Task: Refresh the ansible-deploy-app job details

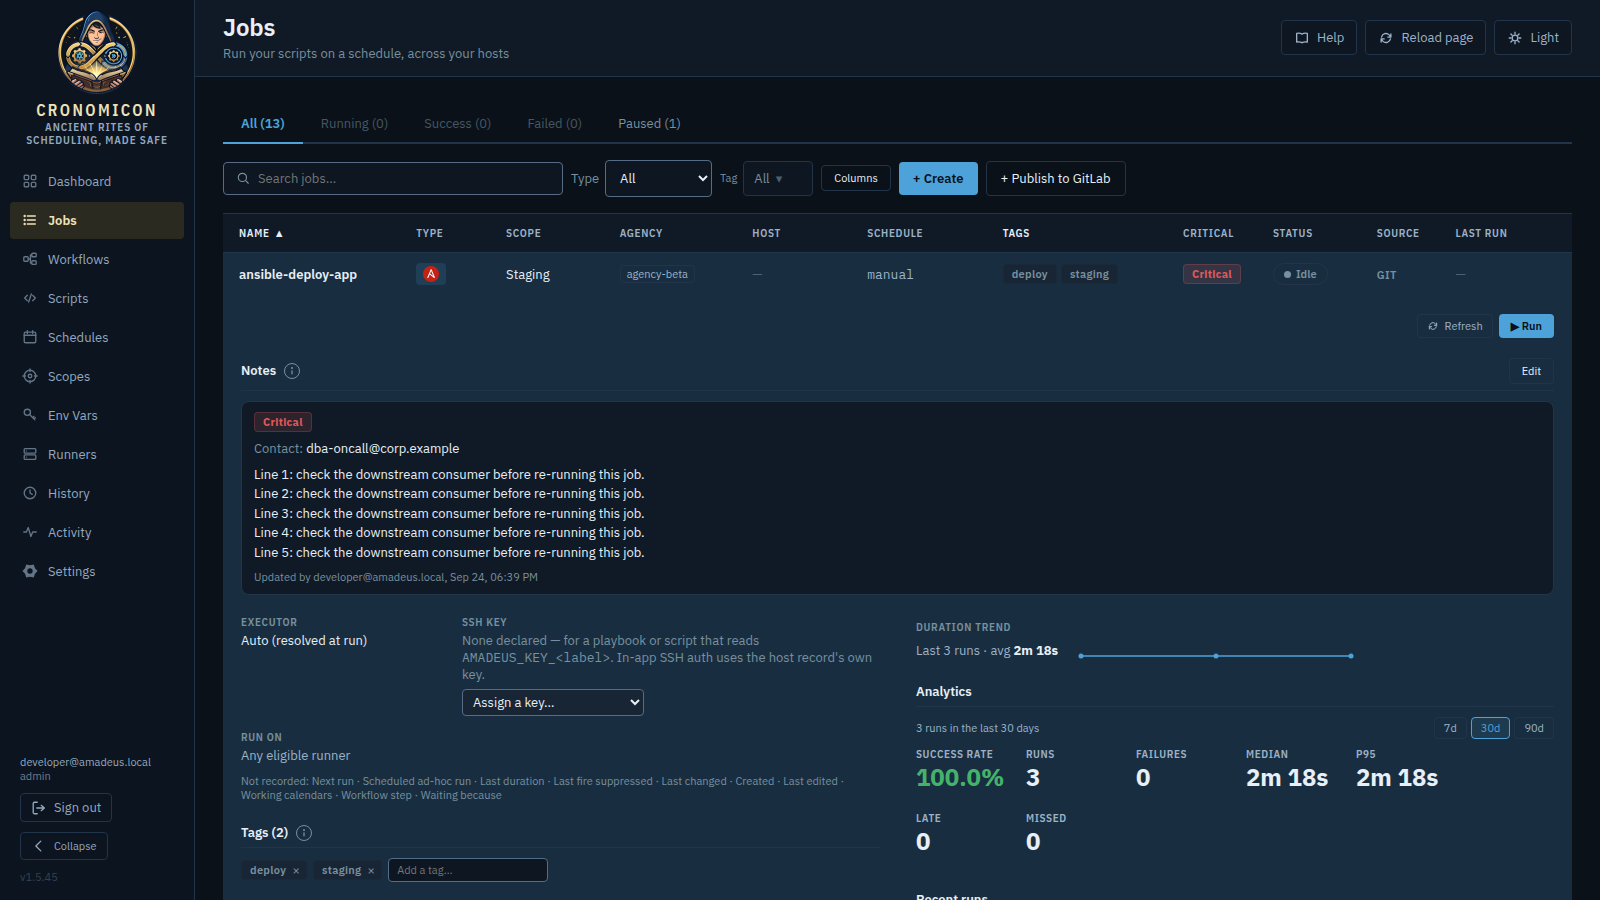Action: [1455, 326]
